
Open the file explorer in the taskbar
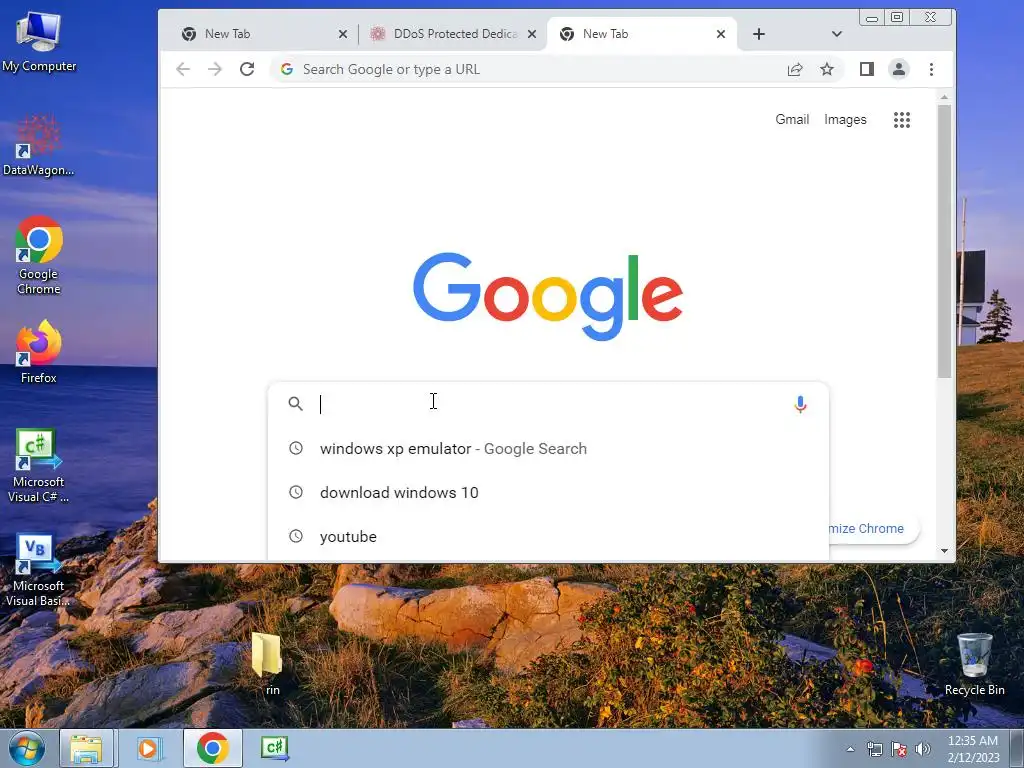[x=87, y=748]
